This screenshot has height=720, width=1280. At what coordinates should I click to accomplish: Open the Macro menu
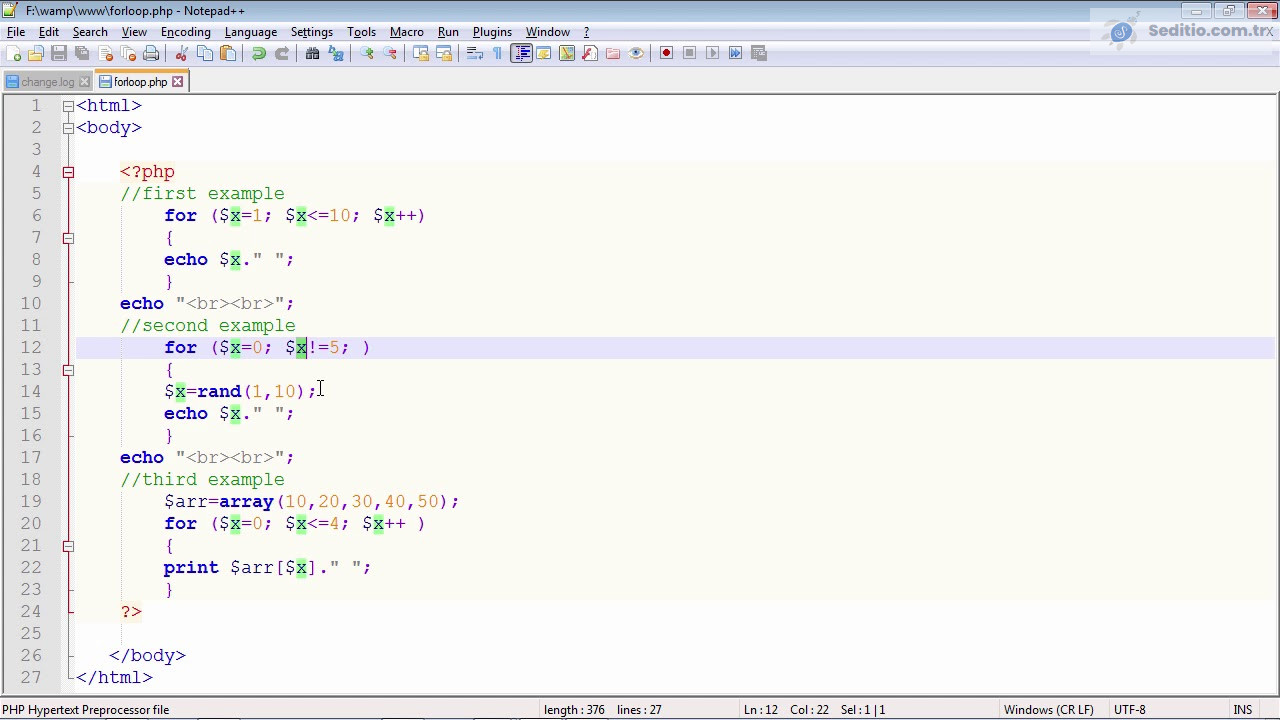pos(406,32)
